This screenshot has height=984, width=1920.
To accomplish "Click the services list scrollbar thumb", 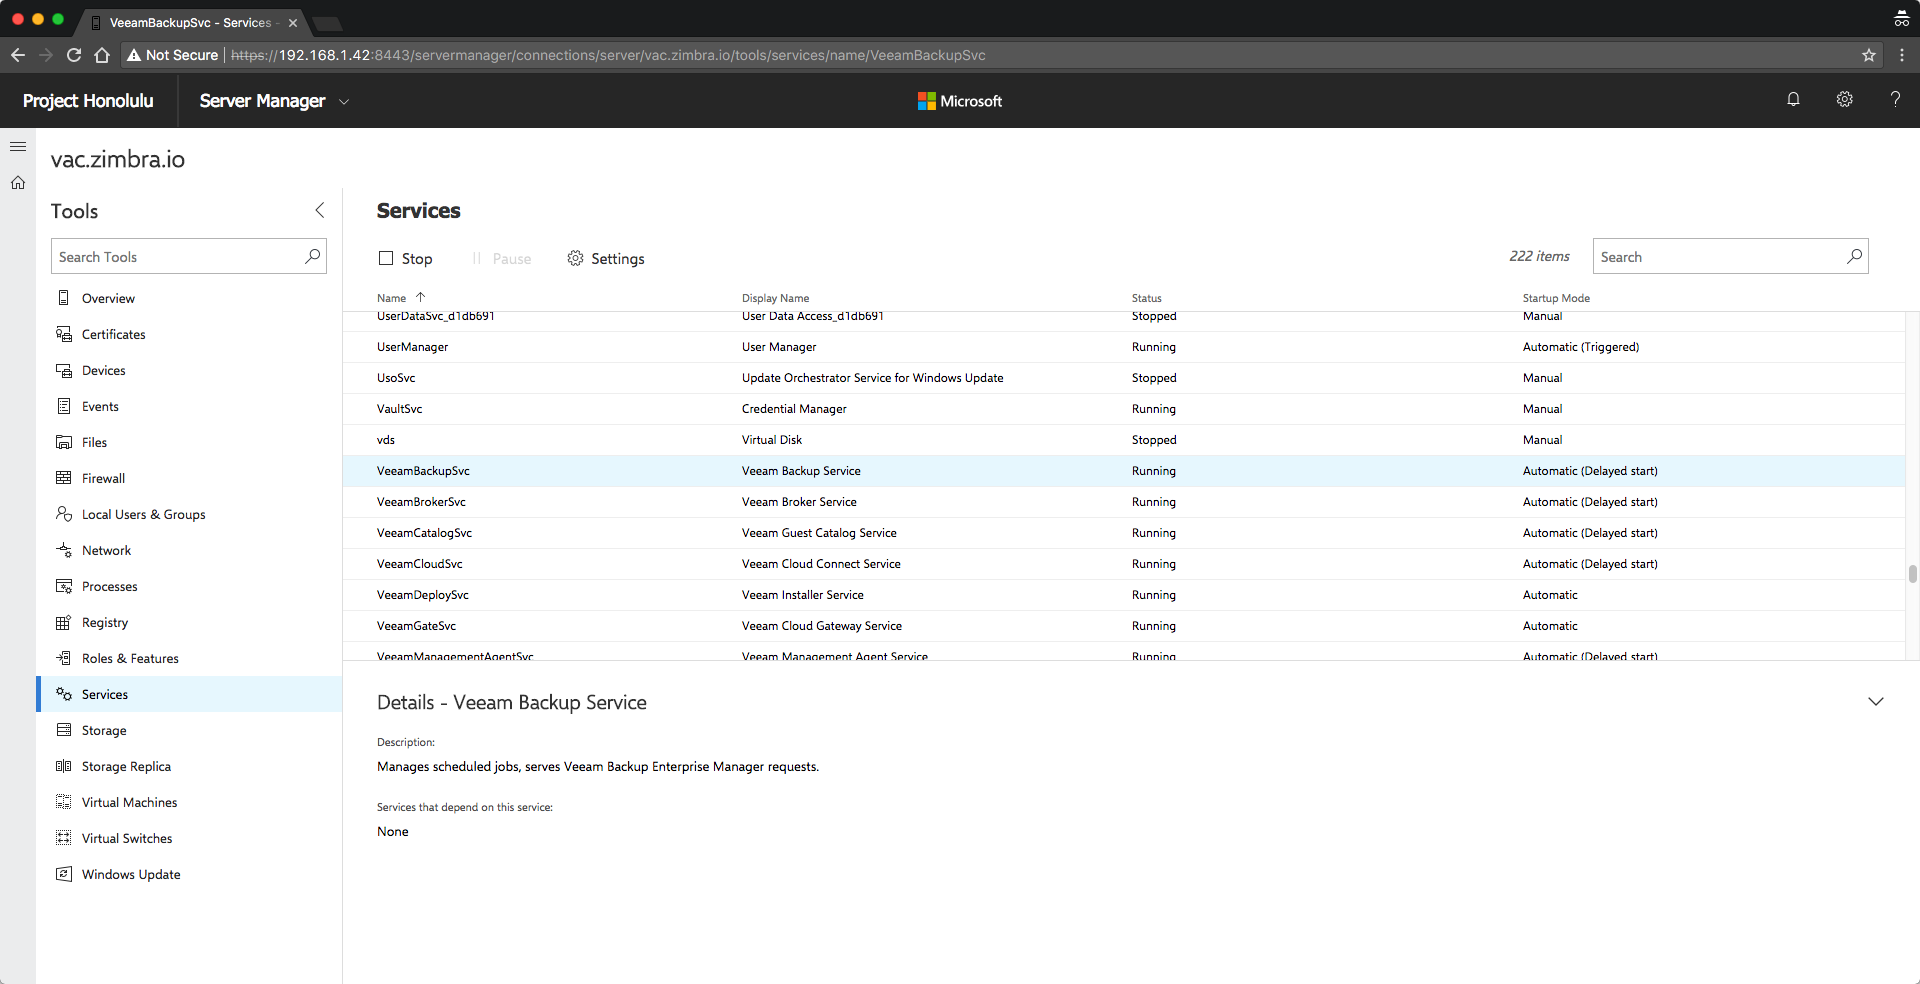I will tap(1912, 574).
